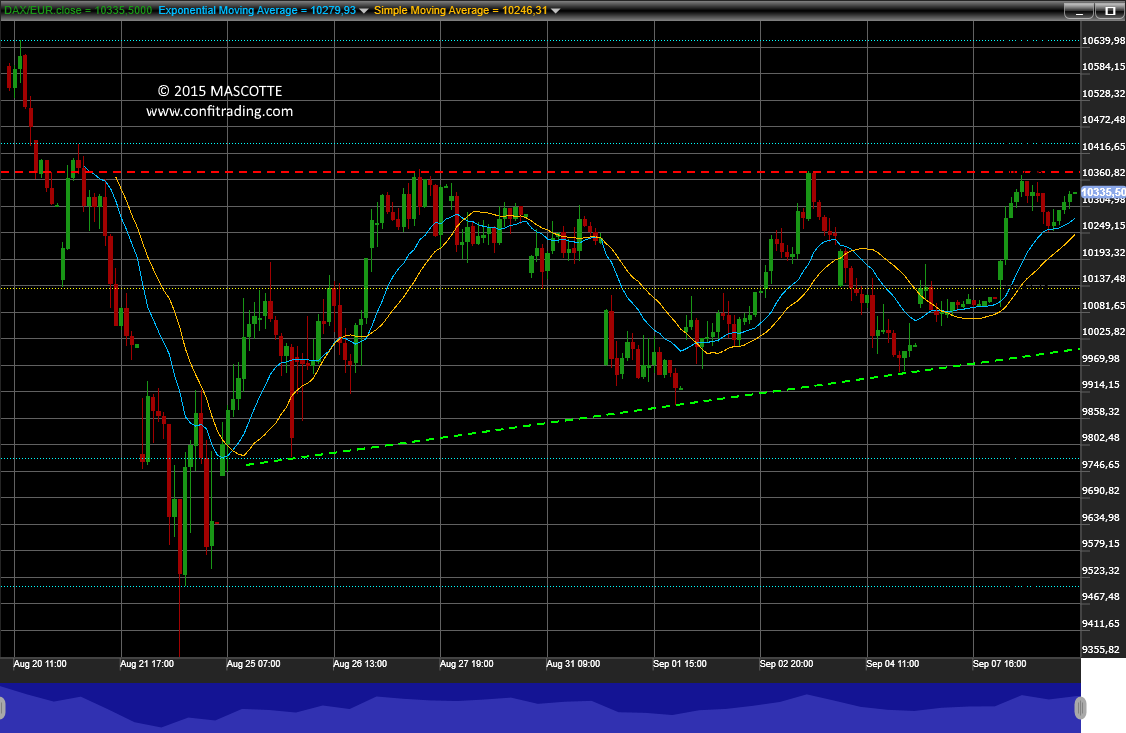1126x733 pixels.
Task: Click the 9355,82 price axis label
Action: click(x=1103, y=650)
